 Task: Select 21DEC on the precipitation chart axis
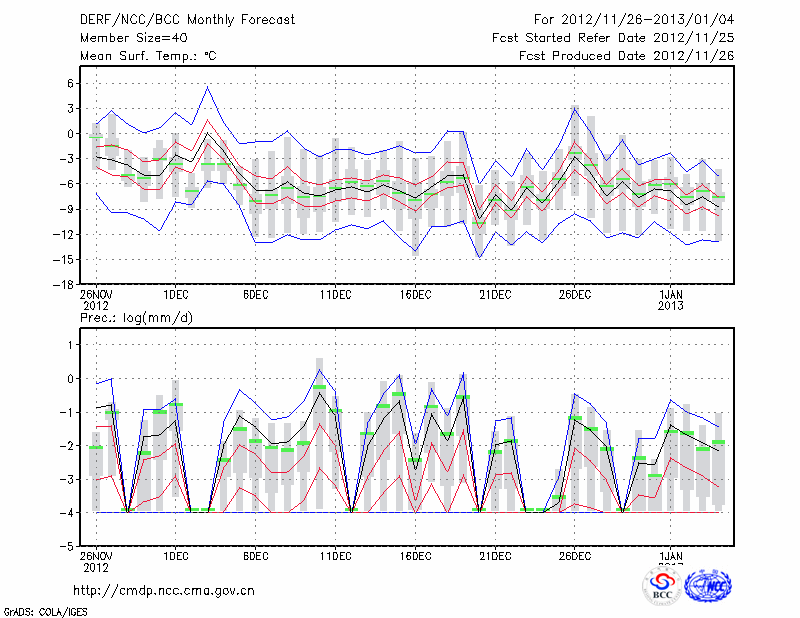pos(495,555)
